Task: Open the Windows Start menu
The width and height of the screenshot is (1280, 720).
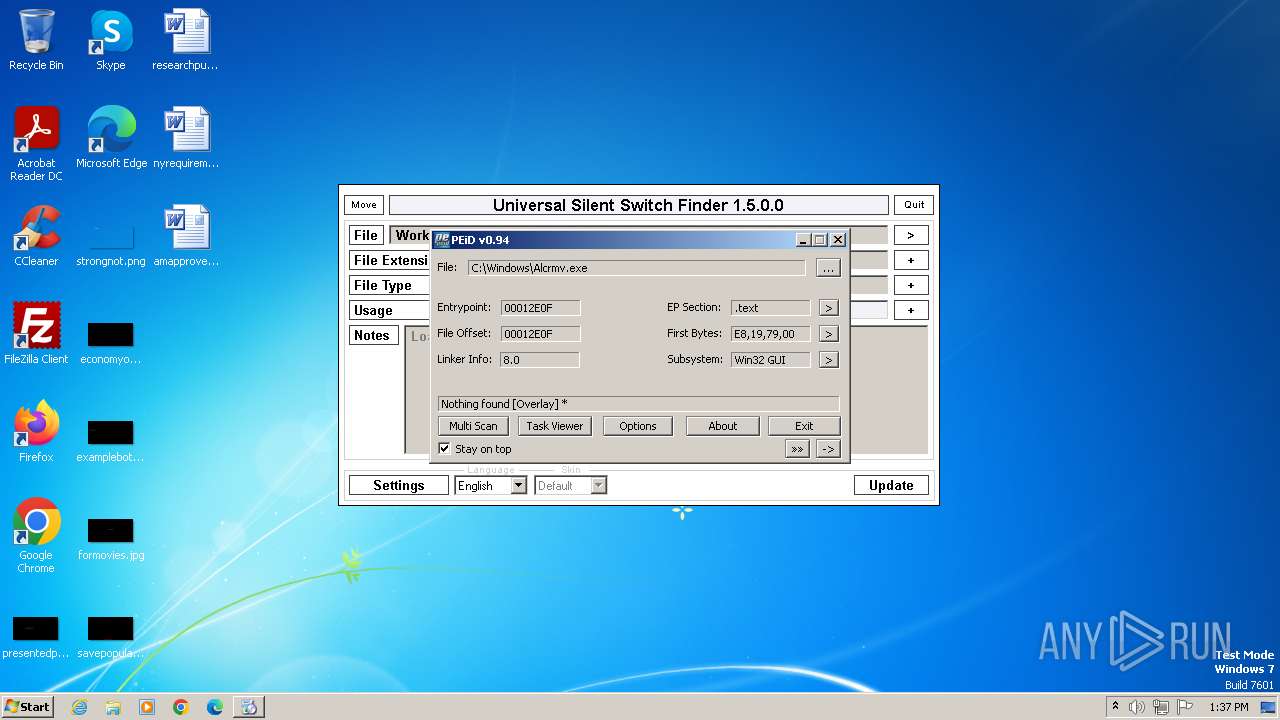Action: (x=28, y=707)
